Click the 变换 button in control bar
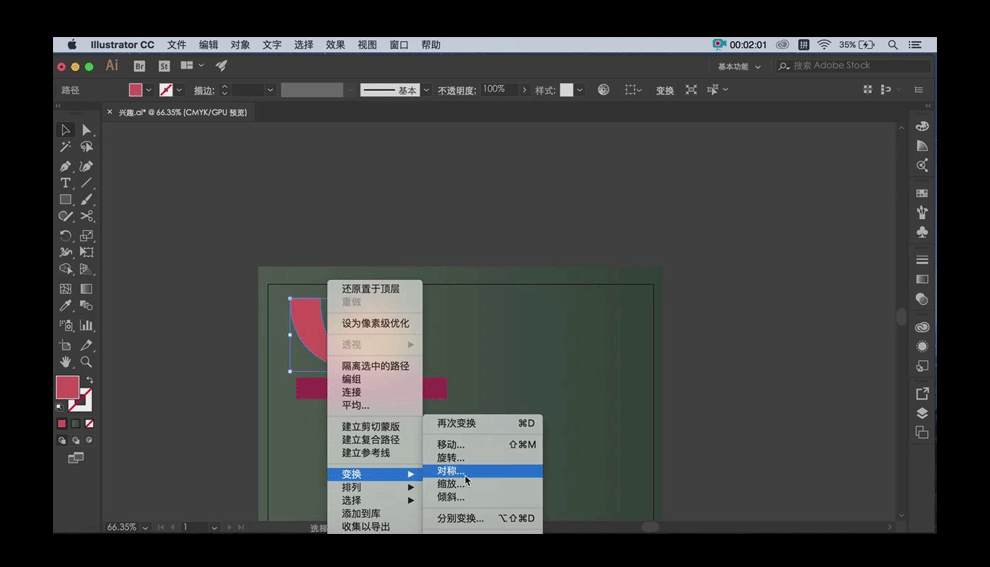The height and width of the screenshot is (567, 990). [x=665, y=90]
